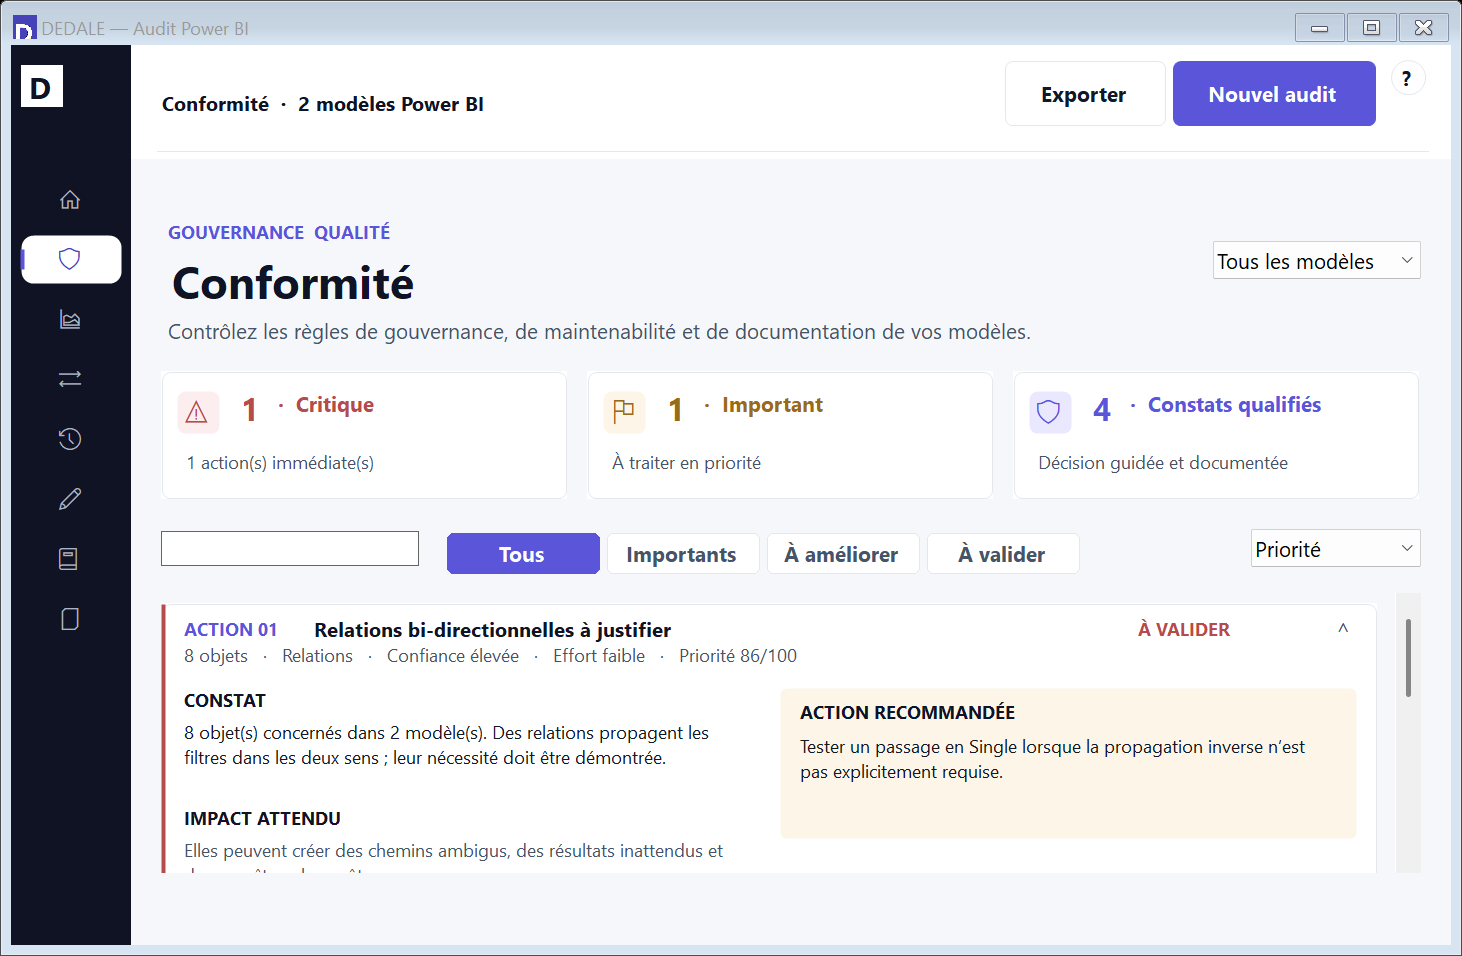Click the À VALIDER status label
Image resolution: width=1462 pixels, height=956 pixels.
tap(1184, 630)
